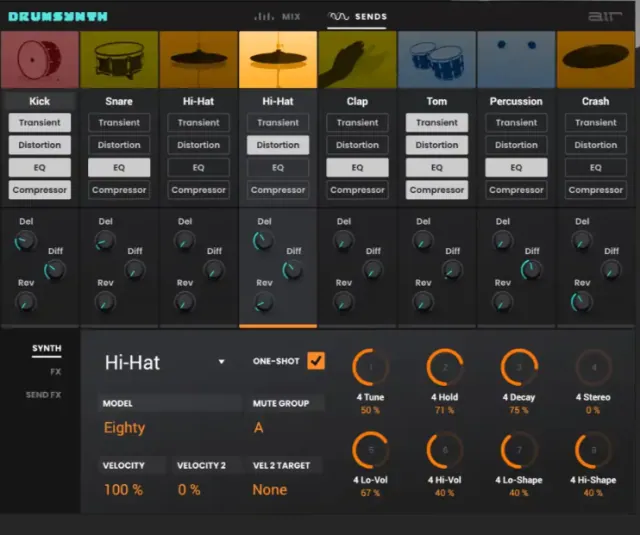Click the Tom channel name label
This screenshot has width=640, height=535.
(437, 101)
